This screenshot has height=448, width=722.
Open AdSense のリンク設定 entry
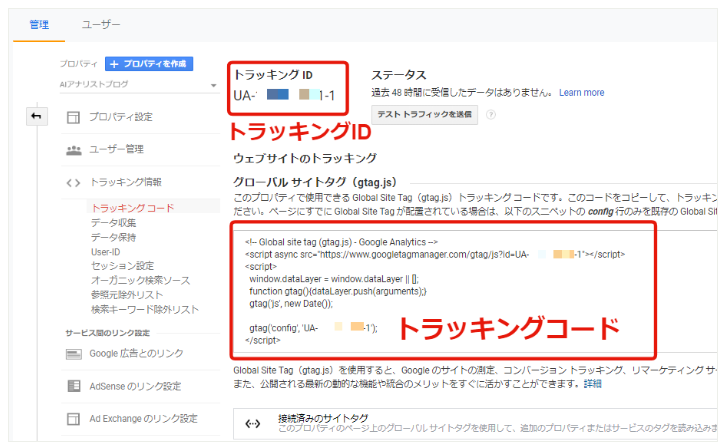pos(135,386)
